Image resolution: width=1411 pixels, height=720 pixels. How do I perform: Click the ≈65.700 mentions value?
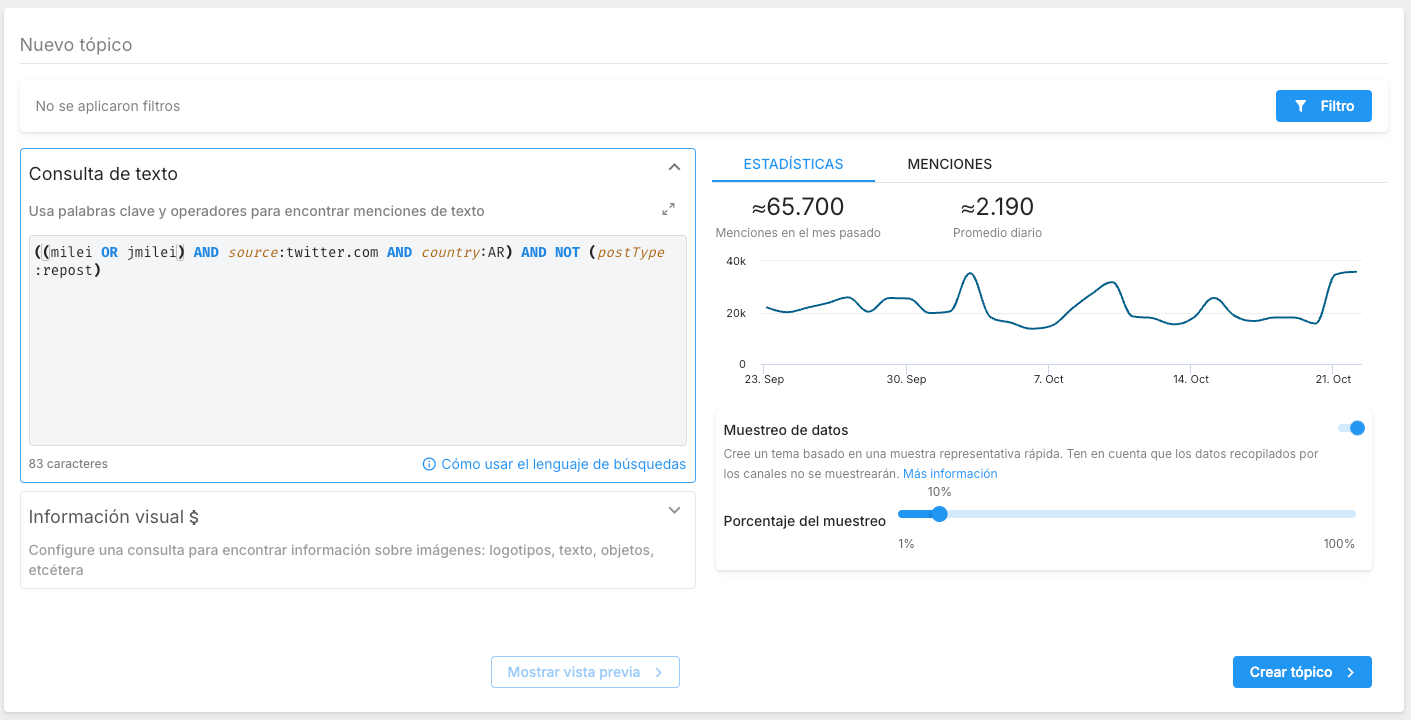coord(798,207)
